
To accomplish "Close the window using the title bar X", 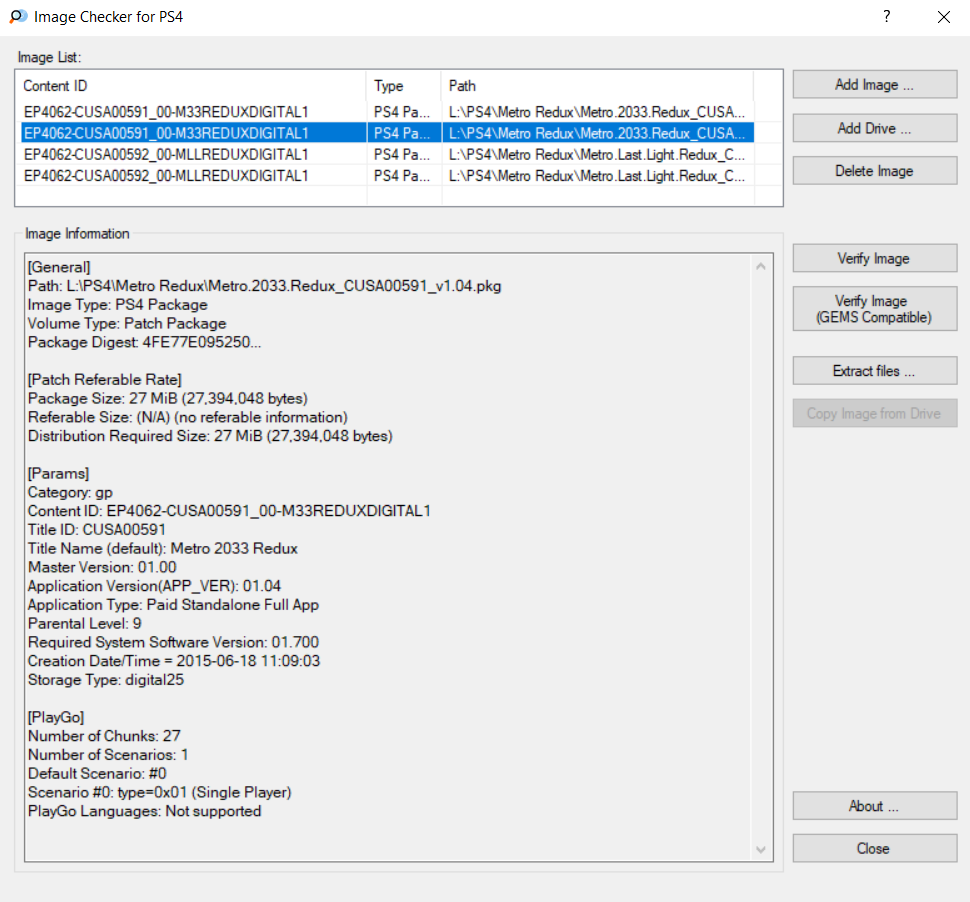I will pyautogui.click(x=943, y=17).
